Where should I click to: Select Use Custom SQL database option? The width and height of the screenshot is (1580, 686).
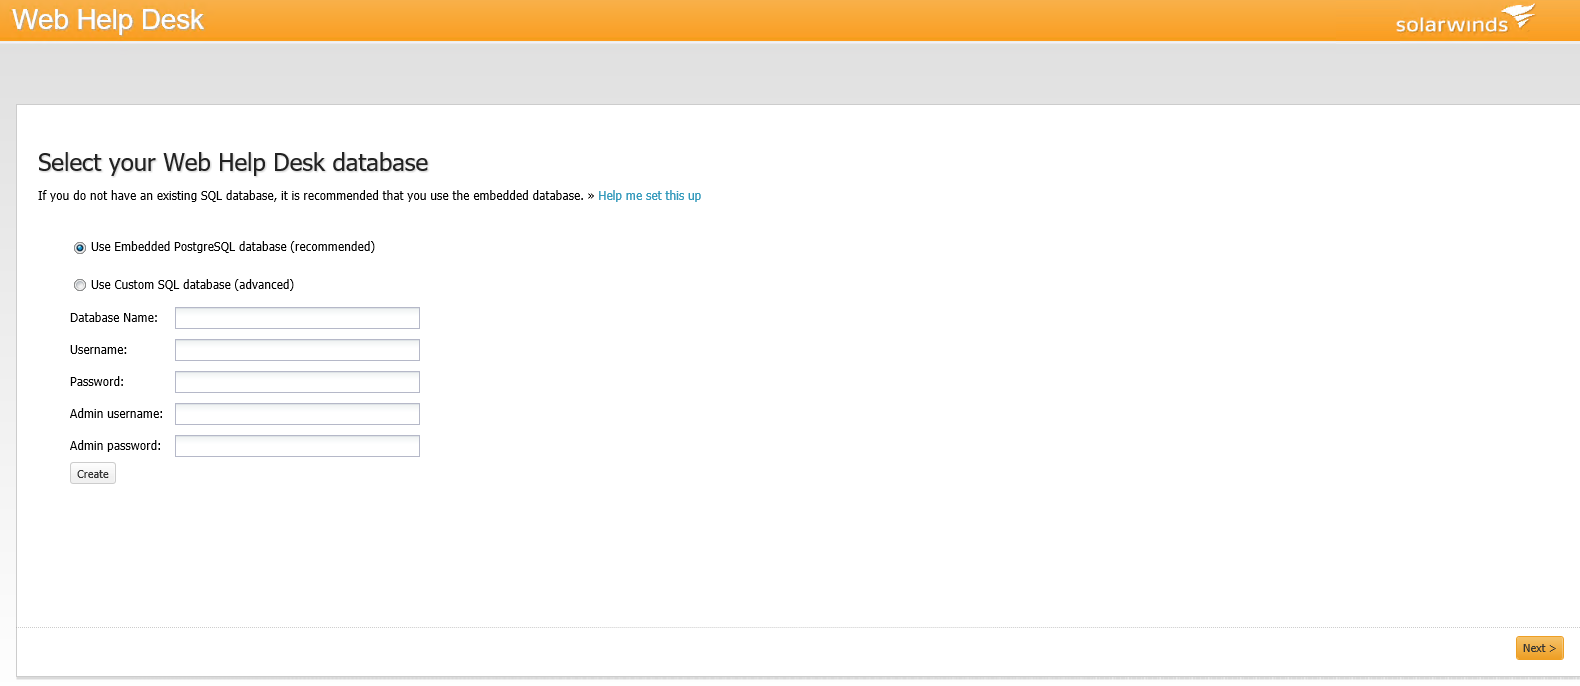tap(80, 285)
